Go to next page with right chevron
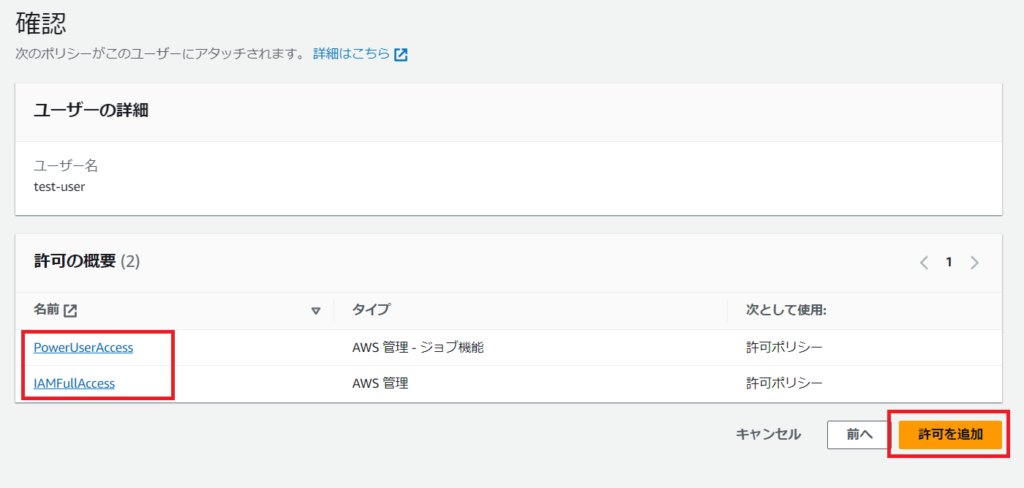1024x488 pixels. click(x=974, y=263)
